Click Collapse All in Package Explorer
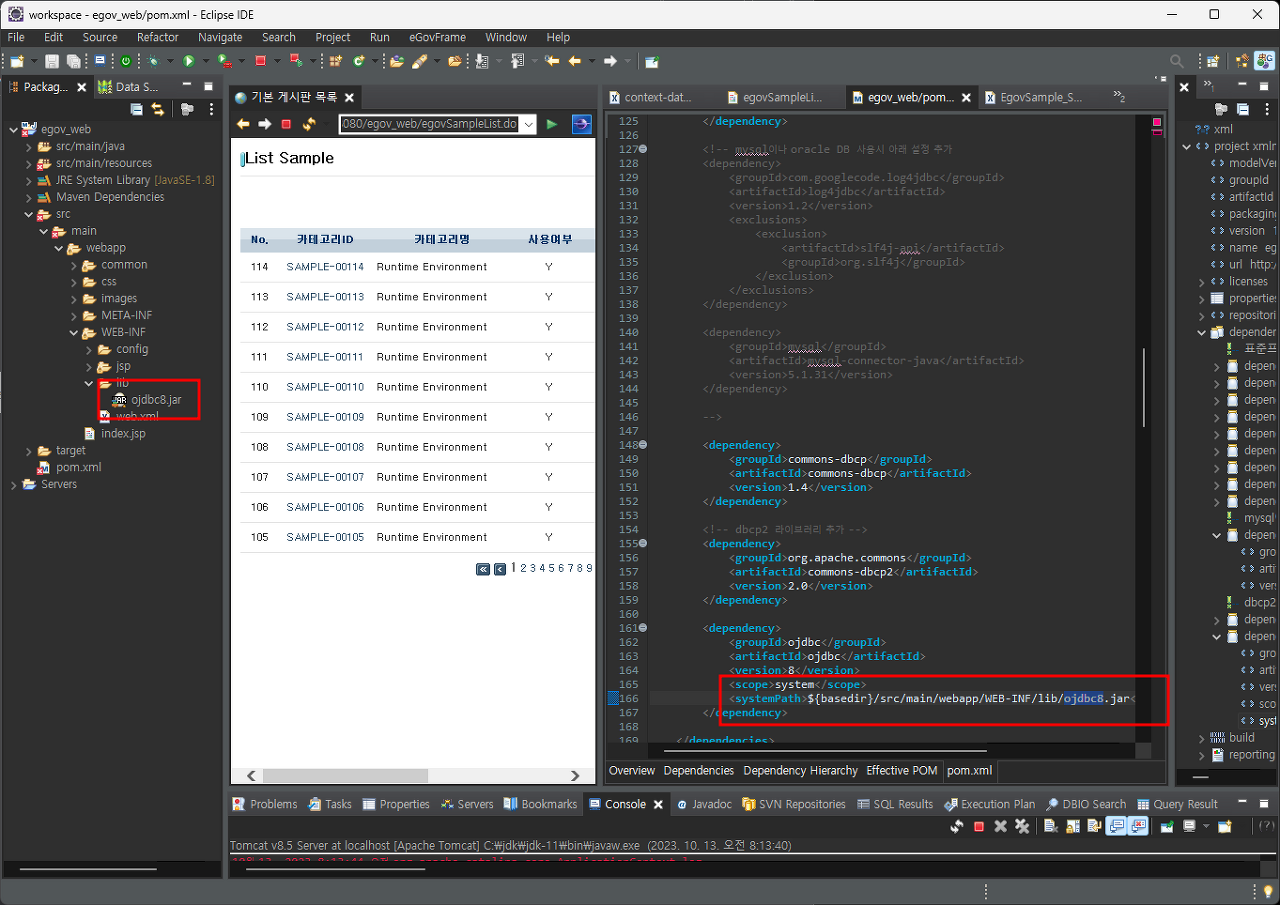This screenshot has width=1280, height=905. point(137,109)
